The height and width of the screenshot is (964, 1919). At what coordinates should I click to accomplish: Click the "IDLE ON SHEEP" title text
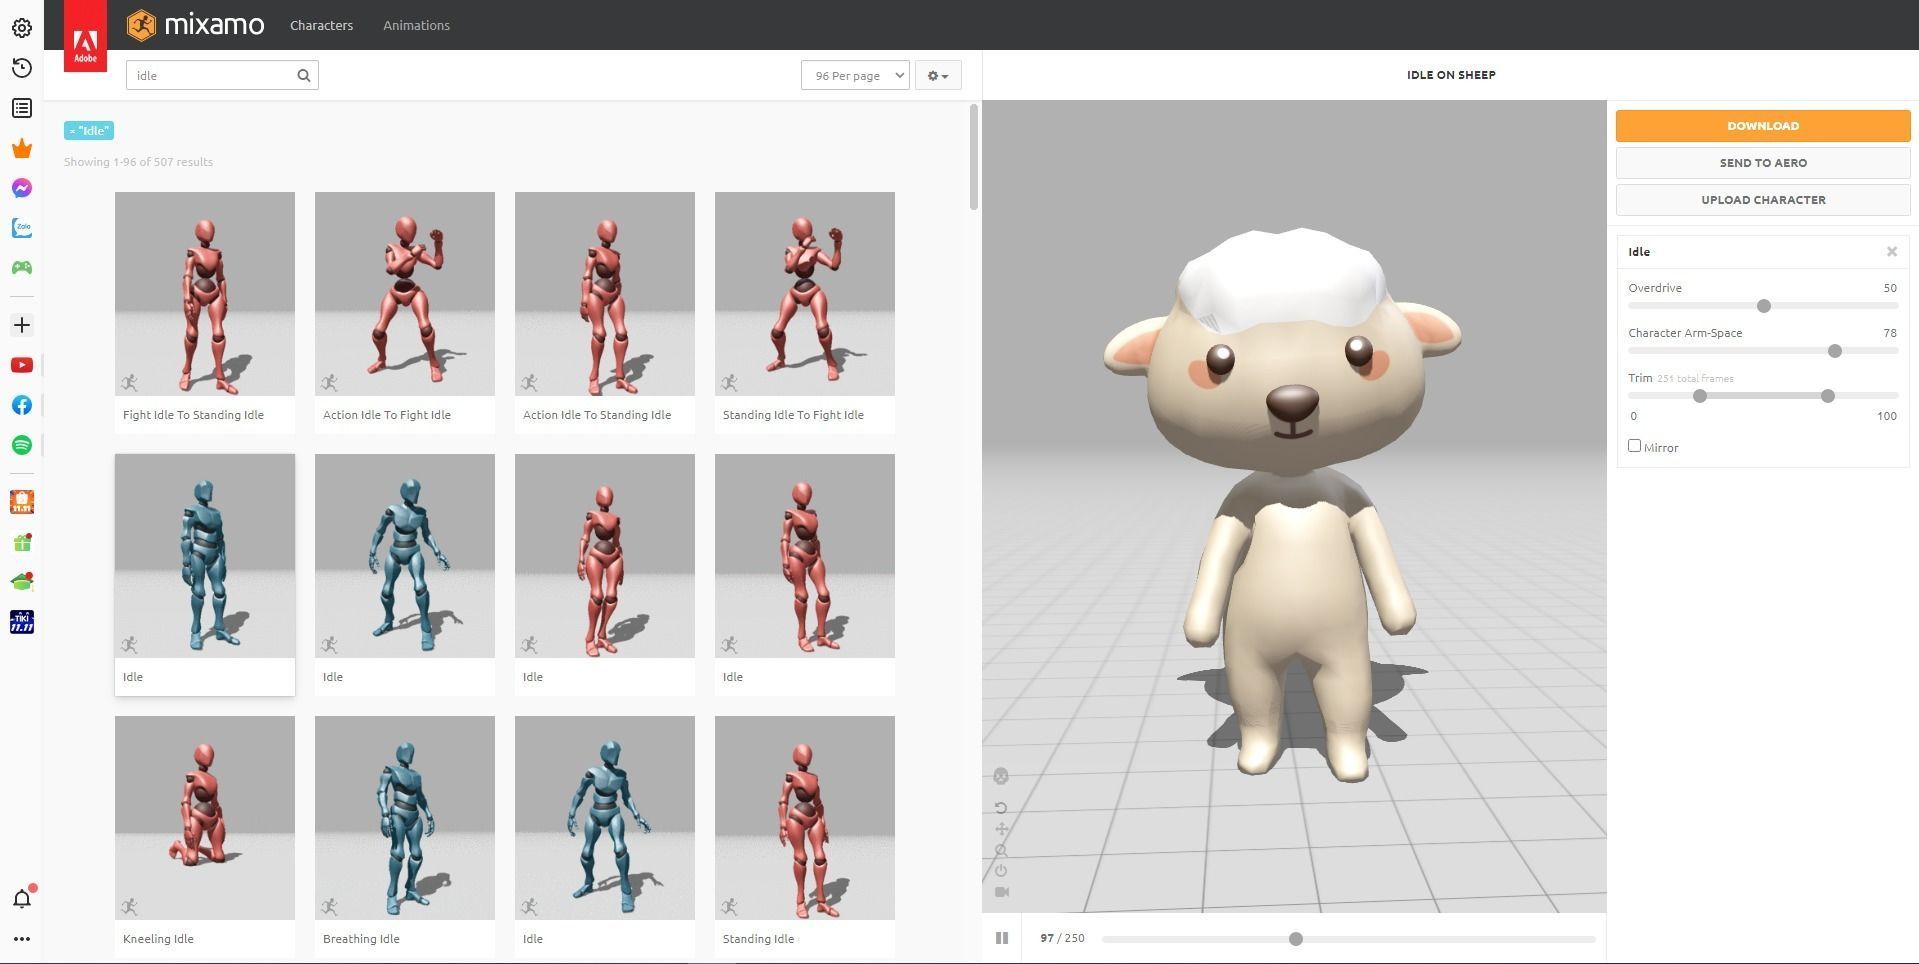pyautogui.click(x=1451, y=75)
